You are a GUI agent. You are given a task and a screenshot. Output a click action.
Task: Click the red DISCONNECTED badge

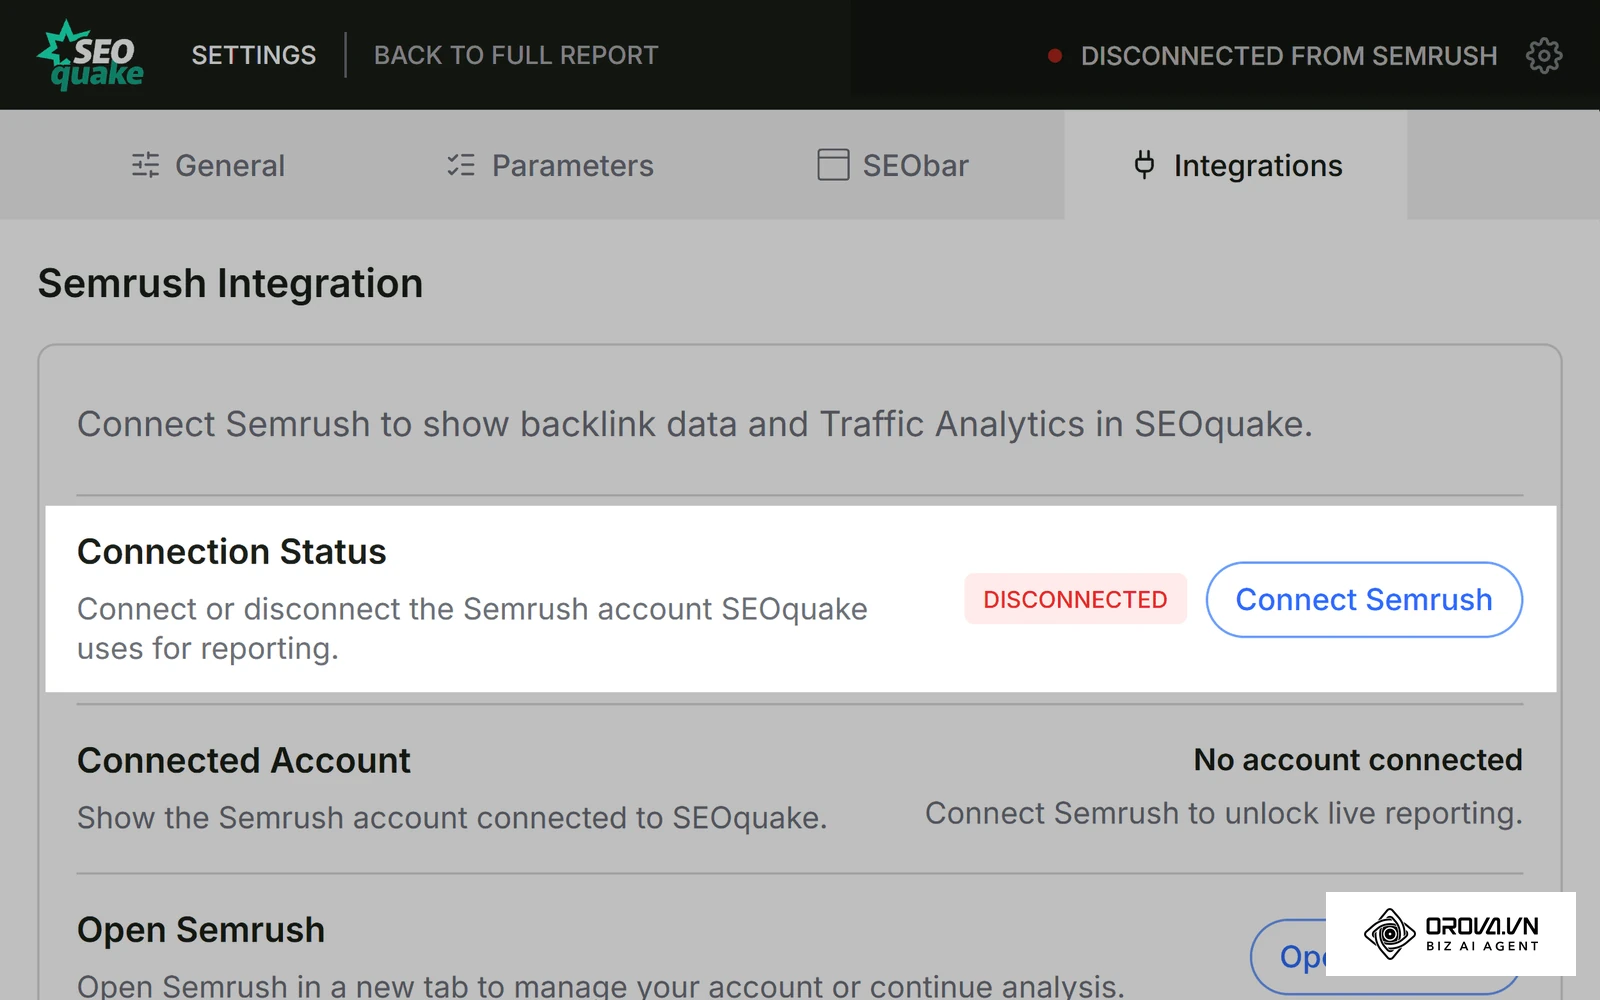pos(1075,599)
